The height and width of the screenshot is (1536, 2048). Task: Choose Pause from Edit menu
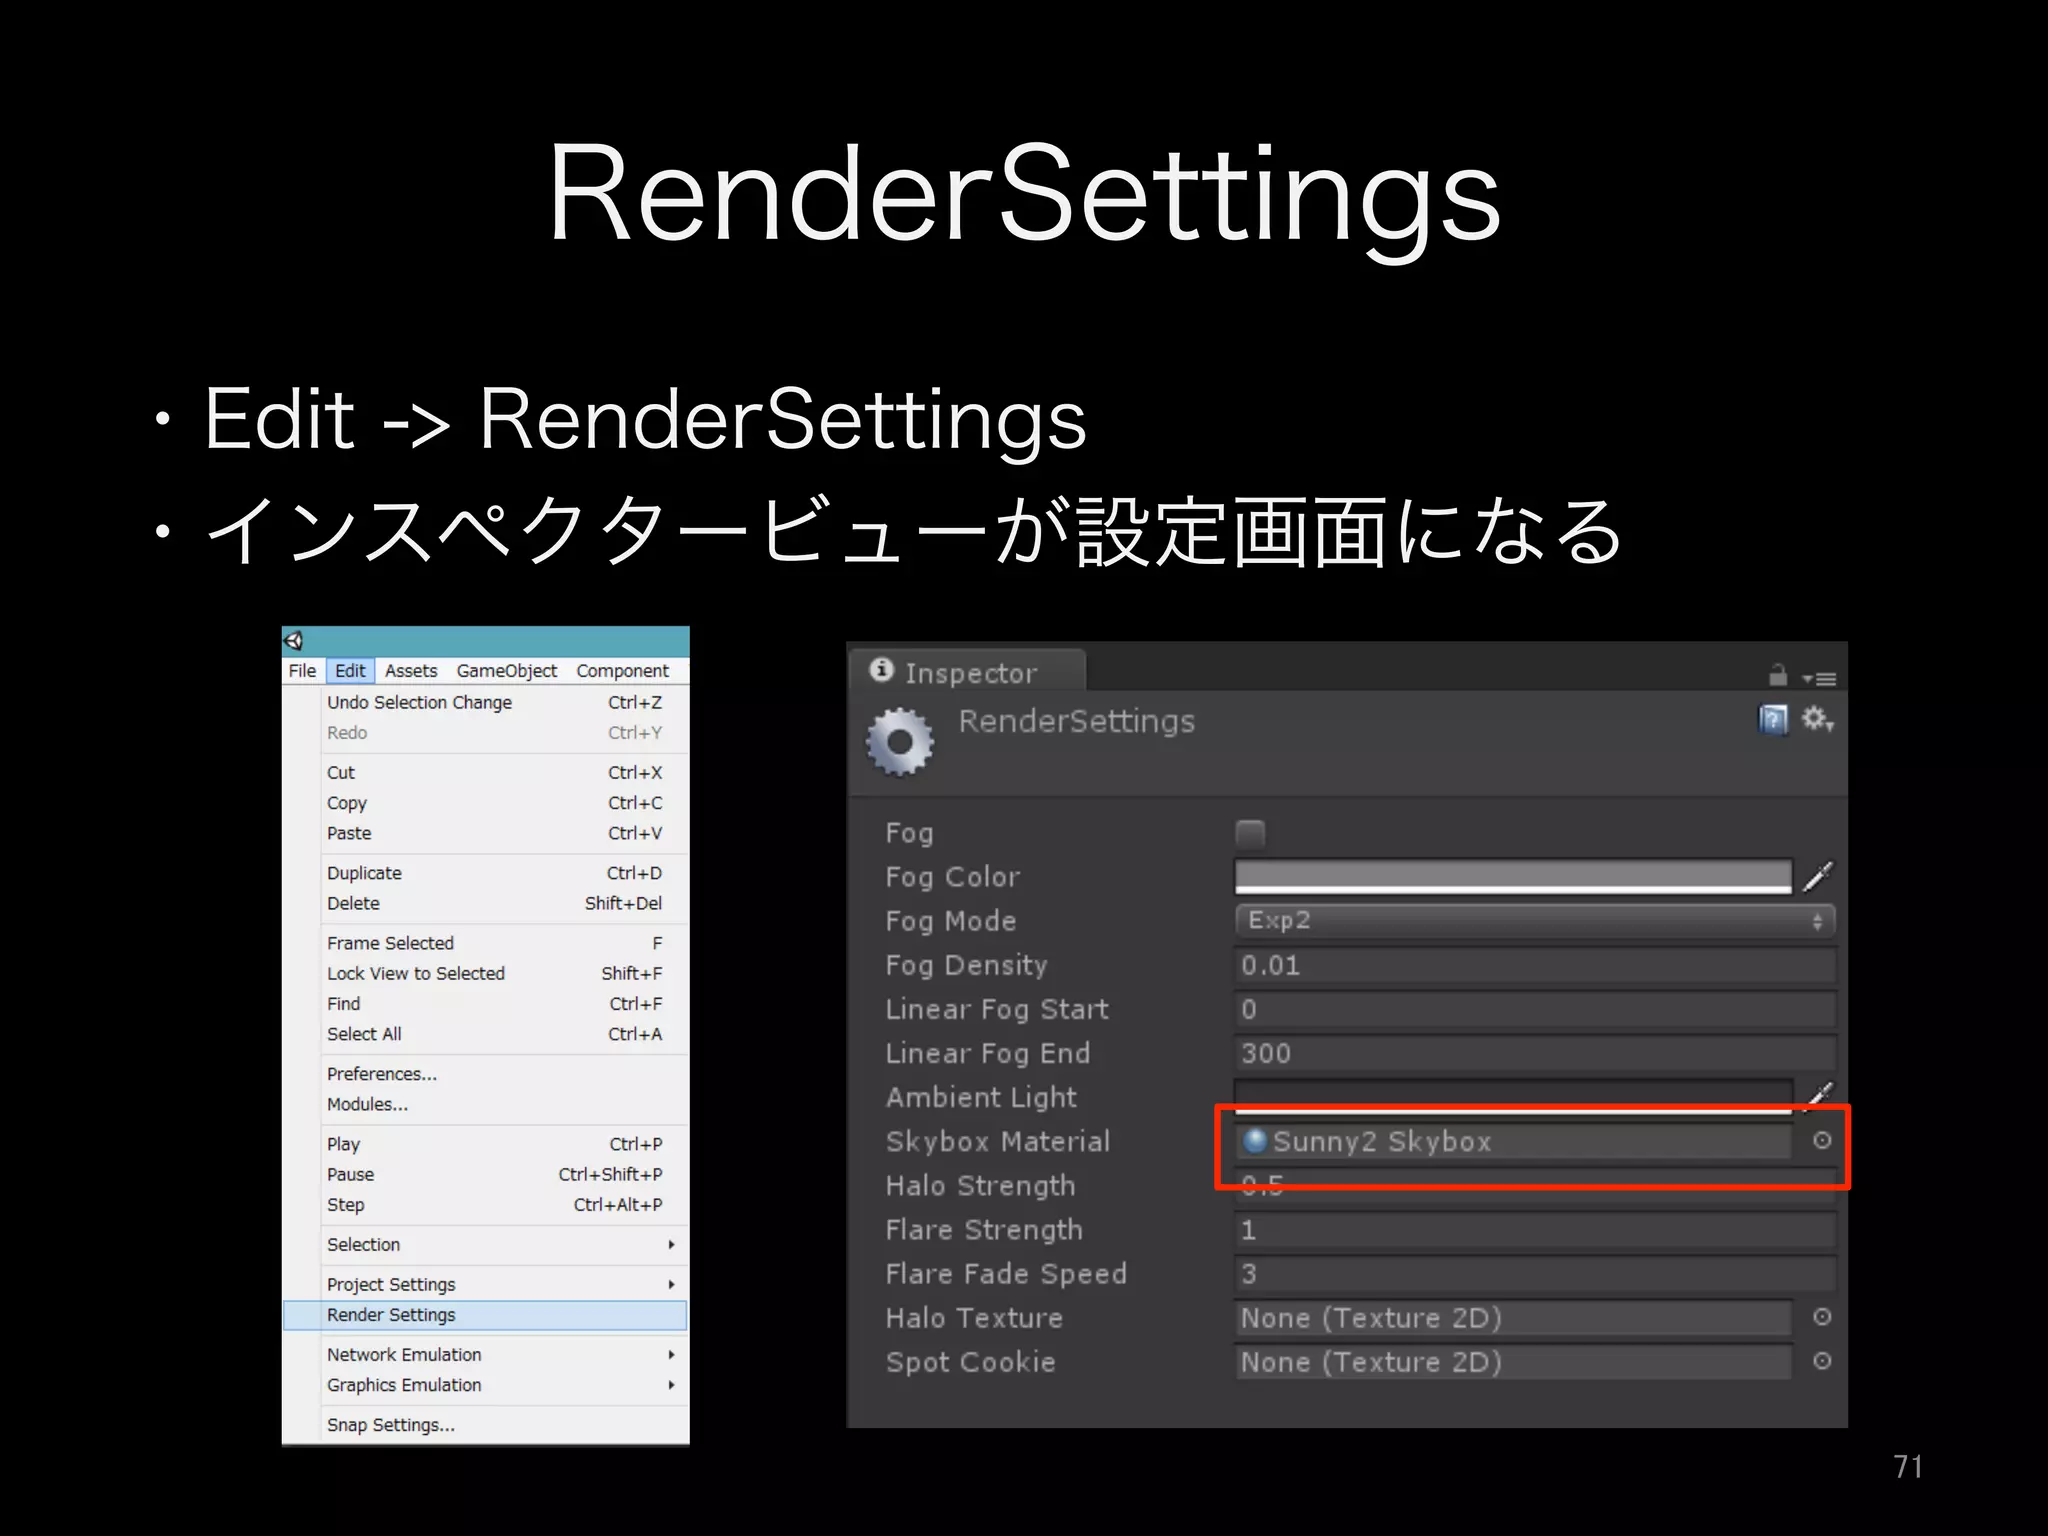point(486,1174)
